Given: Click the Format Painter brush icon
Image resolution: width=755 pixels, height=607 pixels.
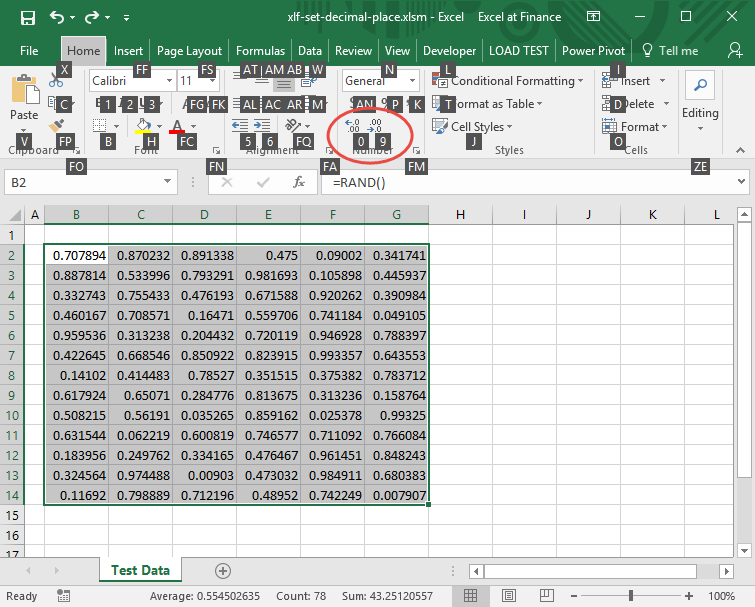Looking at the screenshot, I should (x=58, y=125).
